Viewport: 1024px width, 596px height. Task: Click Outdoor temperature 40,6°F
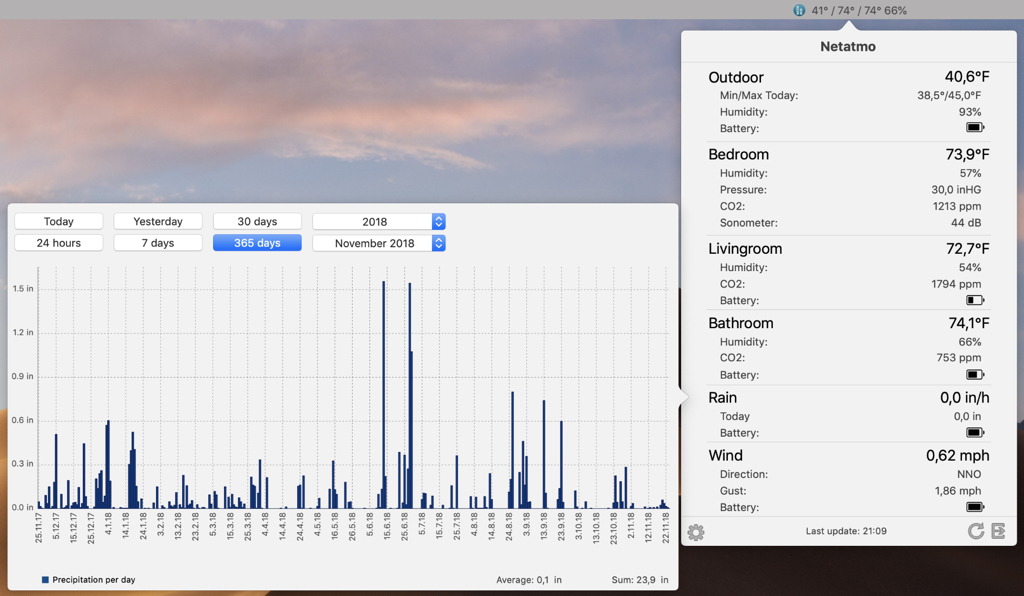967,77
